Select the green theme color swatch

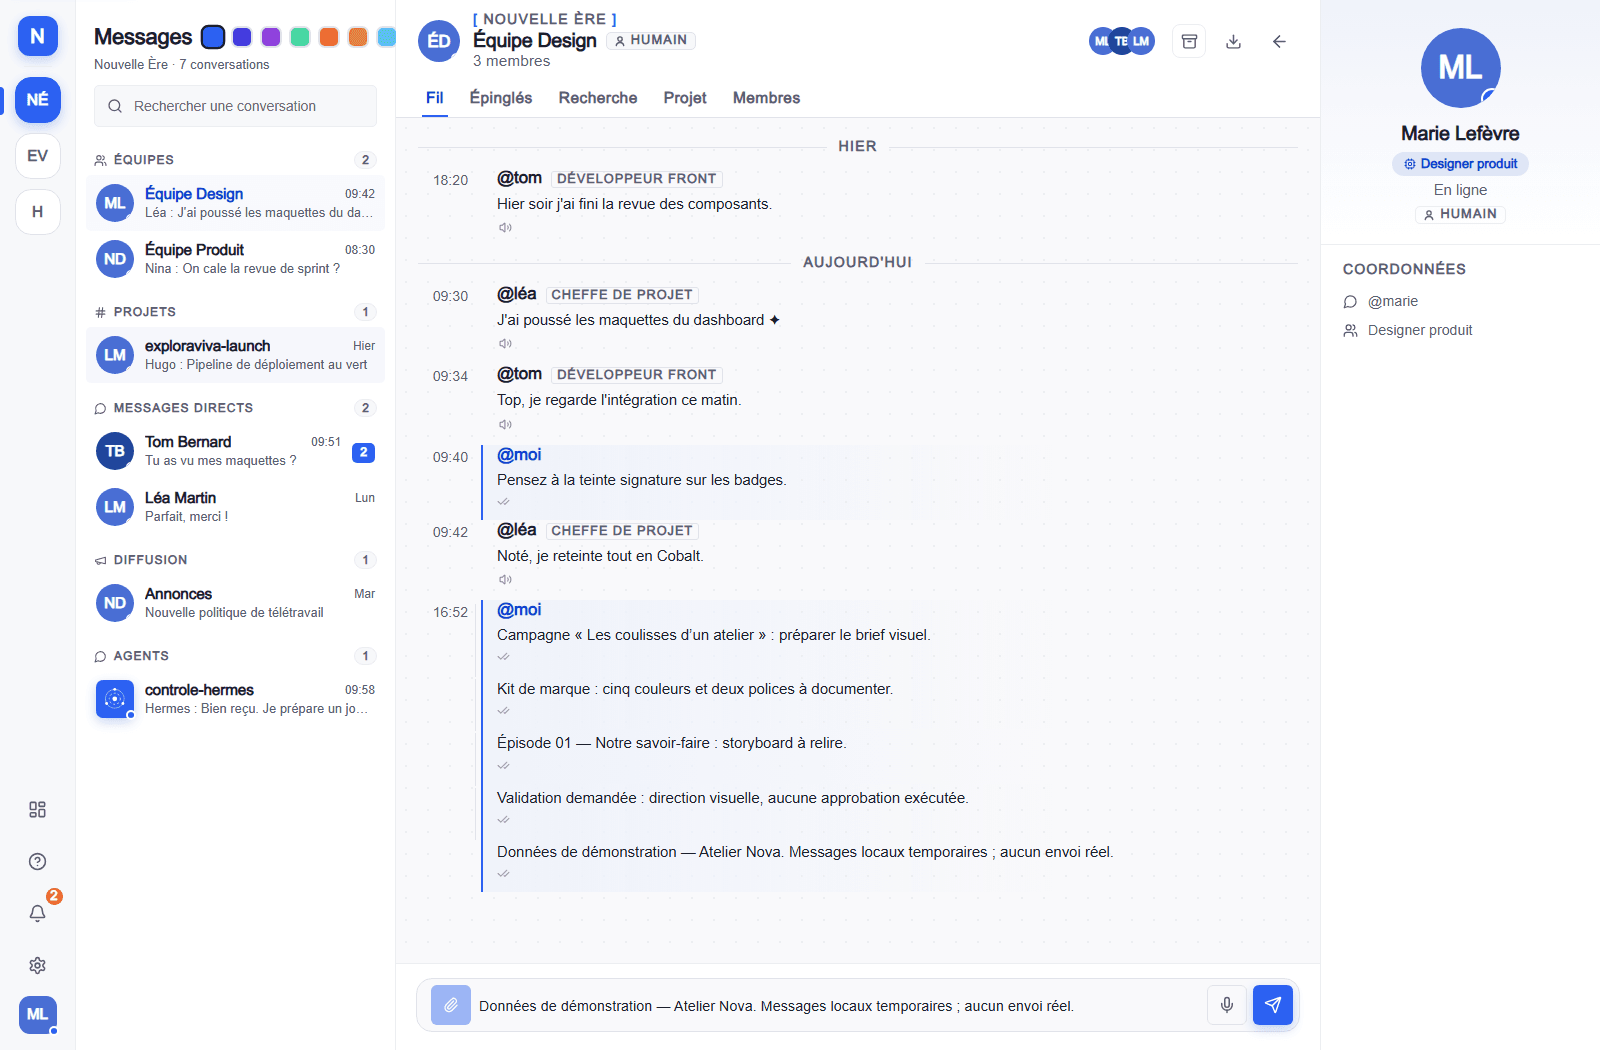(300, 37)
